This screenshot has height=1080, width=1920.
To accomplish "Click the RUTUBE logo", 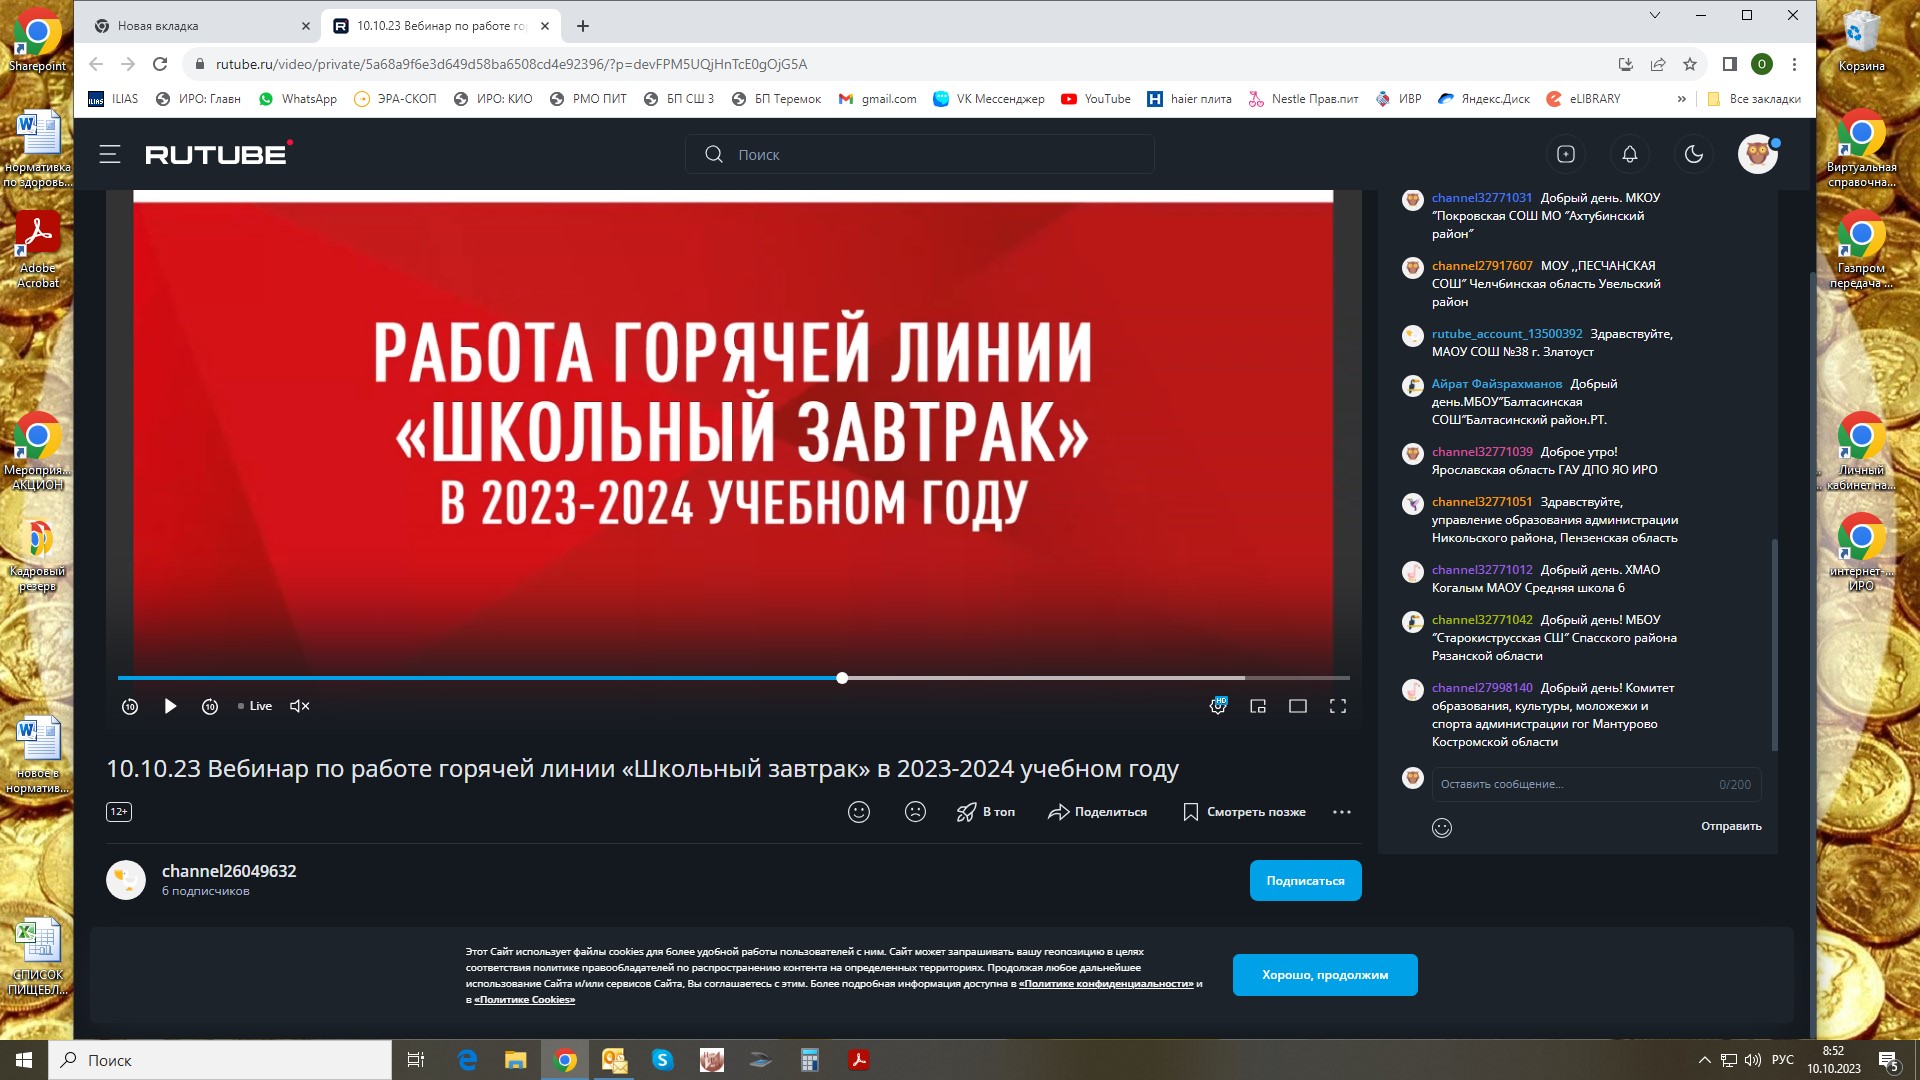I will 219,153.
